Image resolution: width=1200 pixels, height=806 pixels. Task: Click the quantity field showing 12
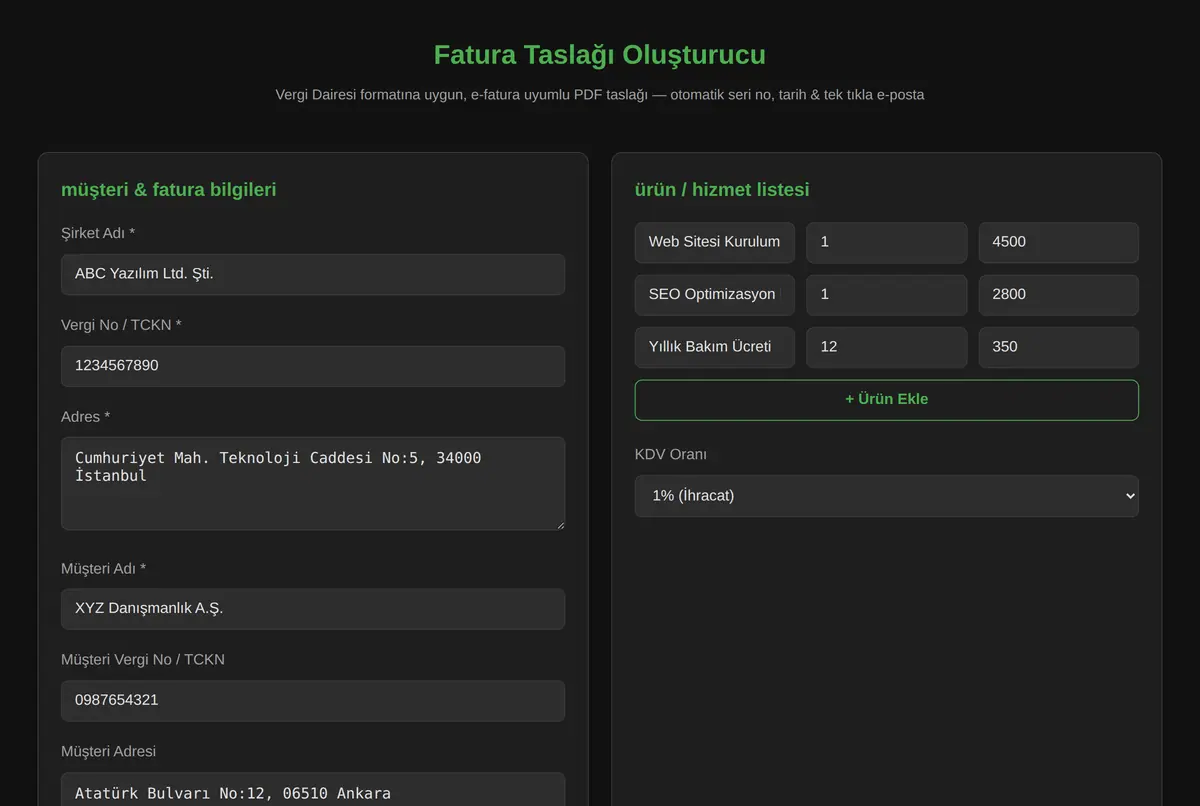point(887,347)
